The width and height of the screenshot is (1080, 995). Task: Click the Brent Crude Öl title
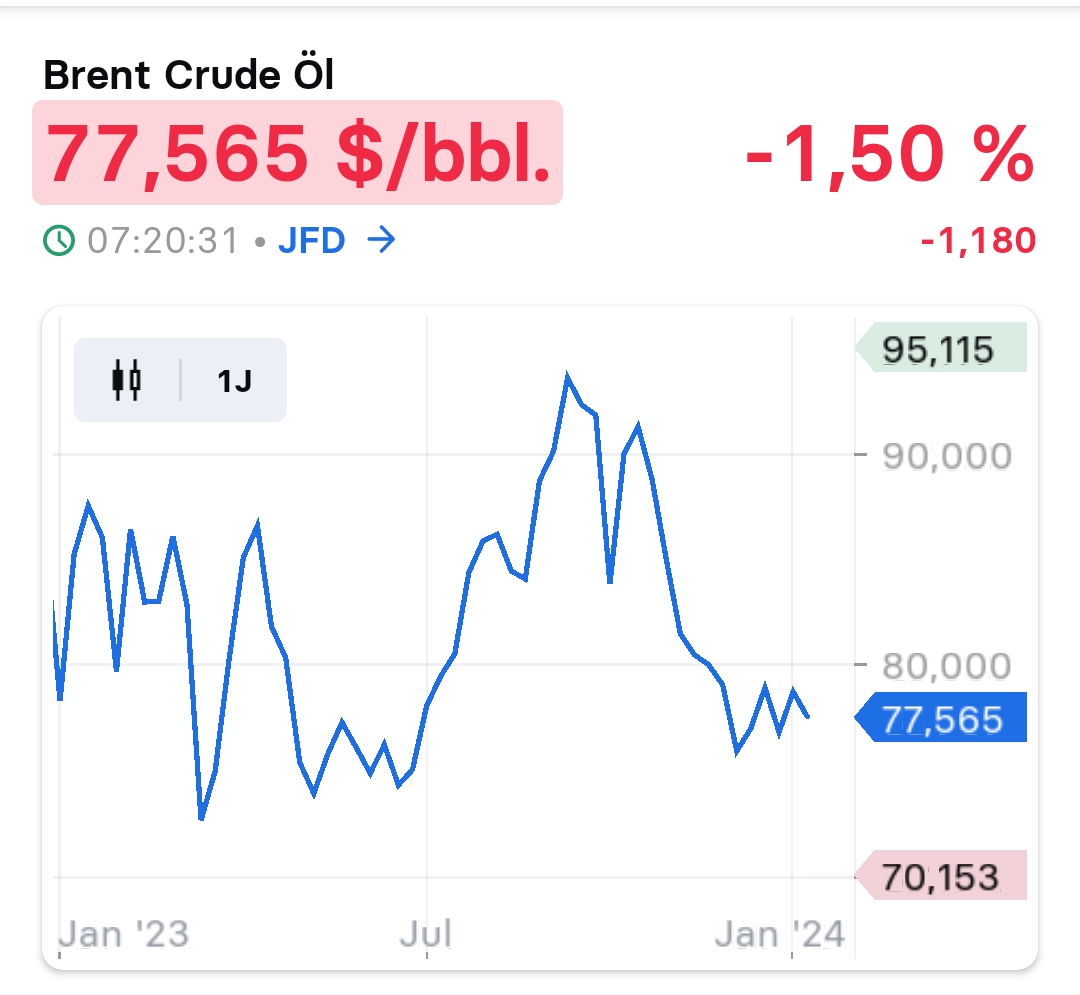point(189,75)
